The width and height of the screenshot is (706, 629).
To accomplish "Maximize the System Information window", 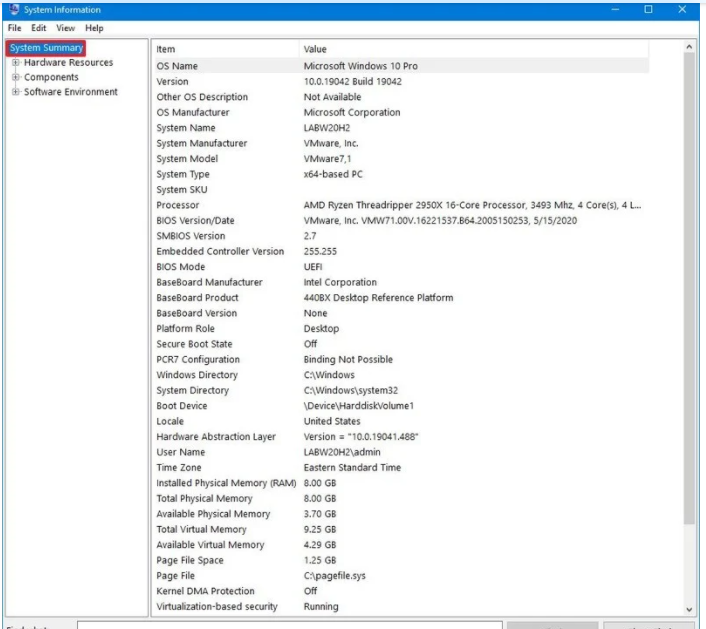I will coord(648,9).
